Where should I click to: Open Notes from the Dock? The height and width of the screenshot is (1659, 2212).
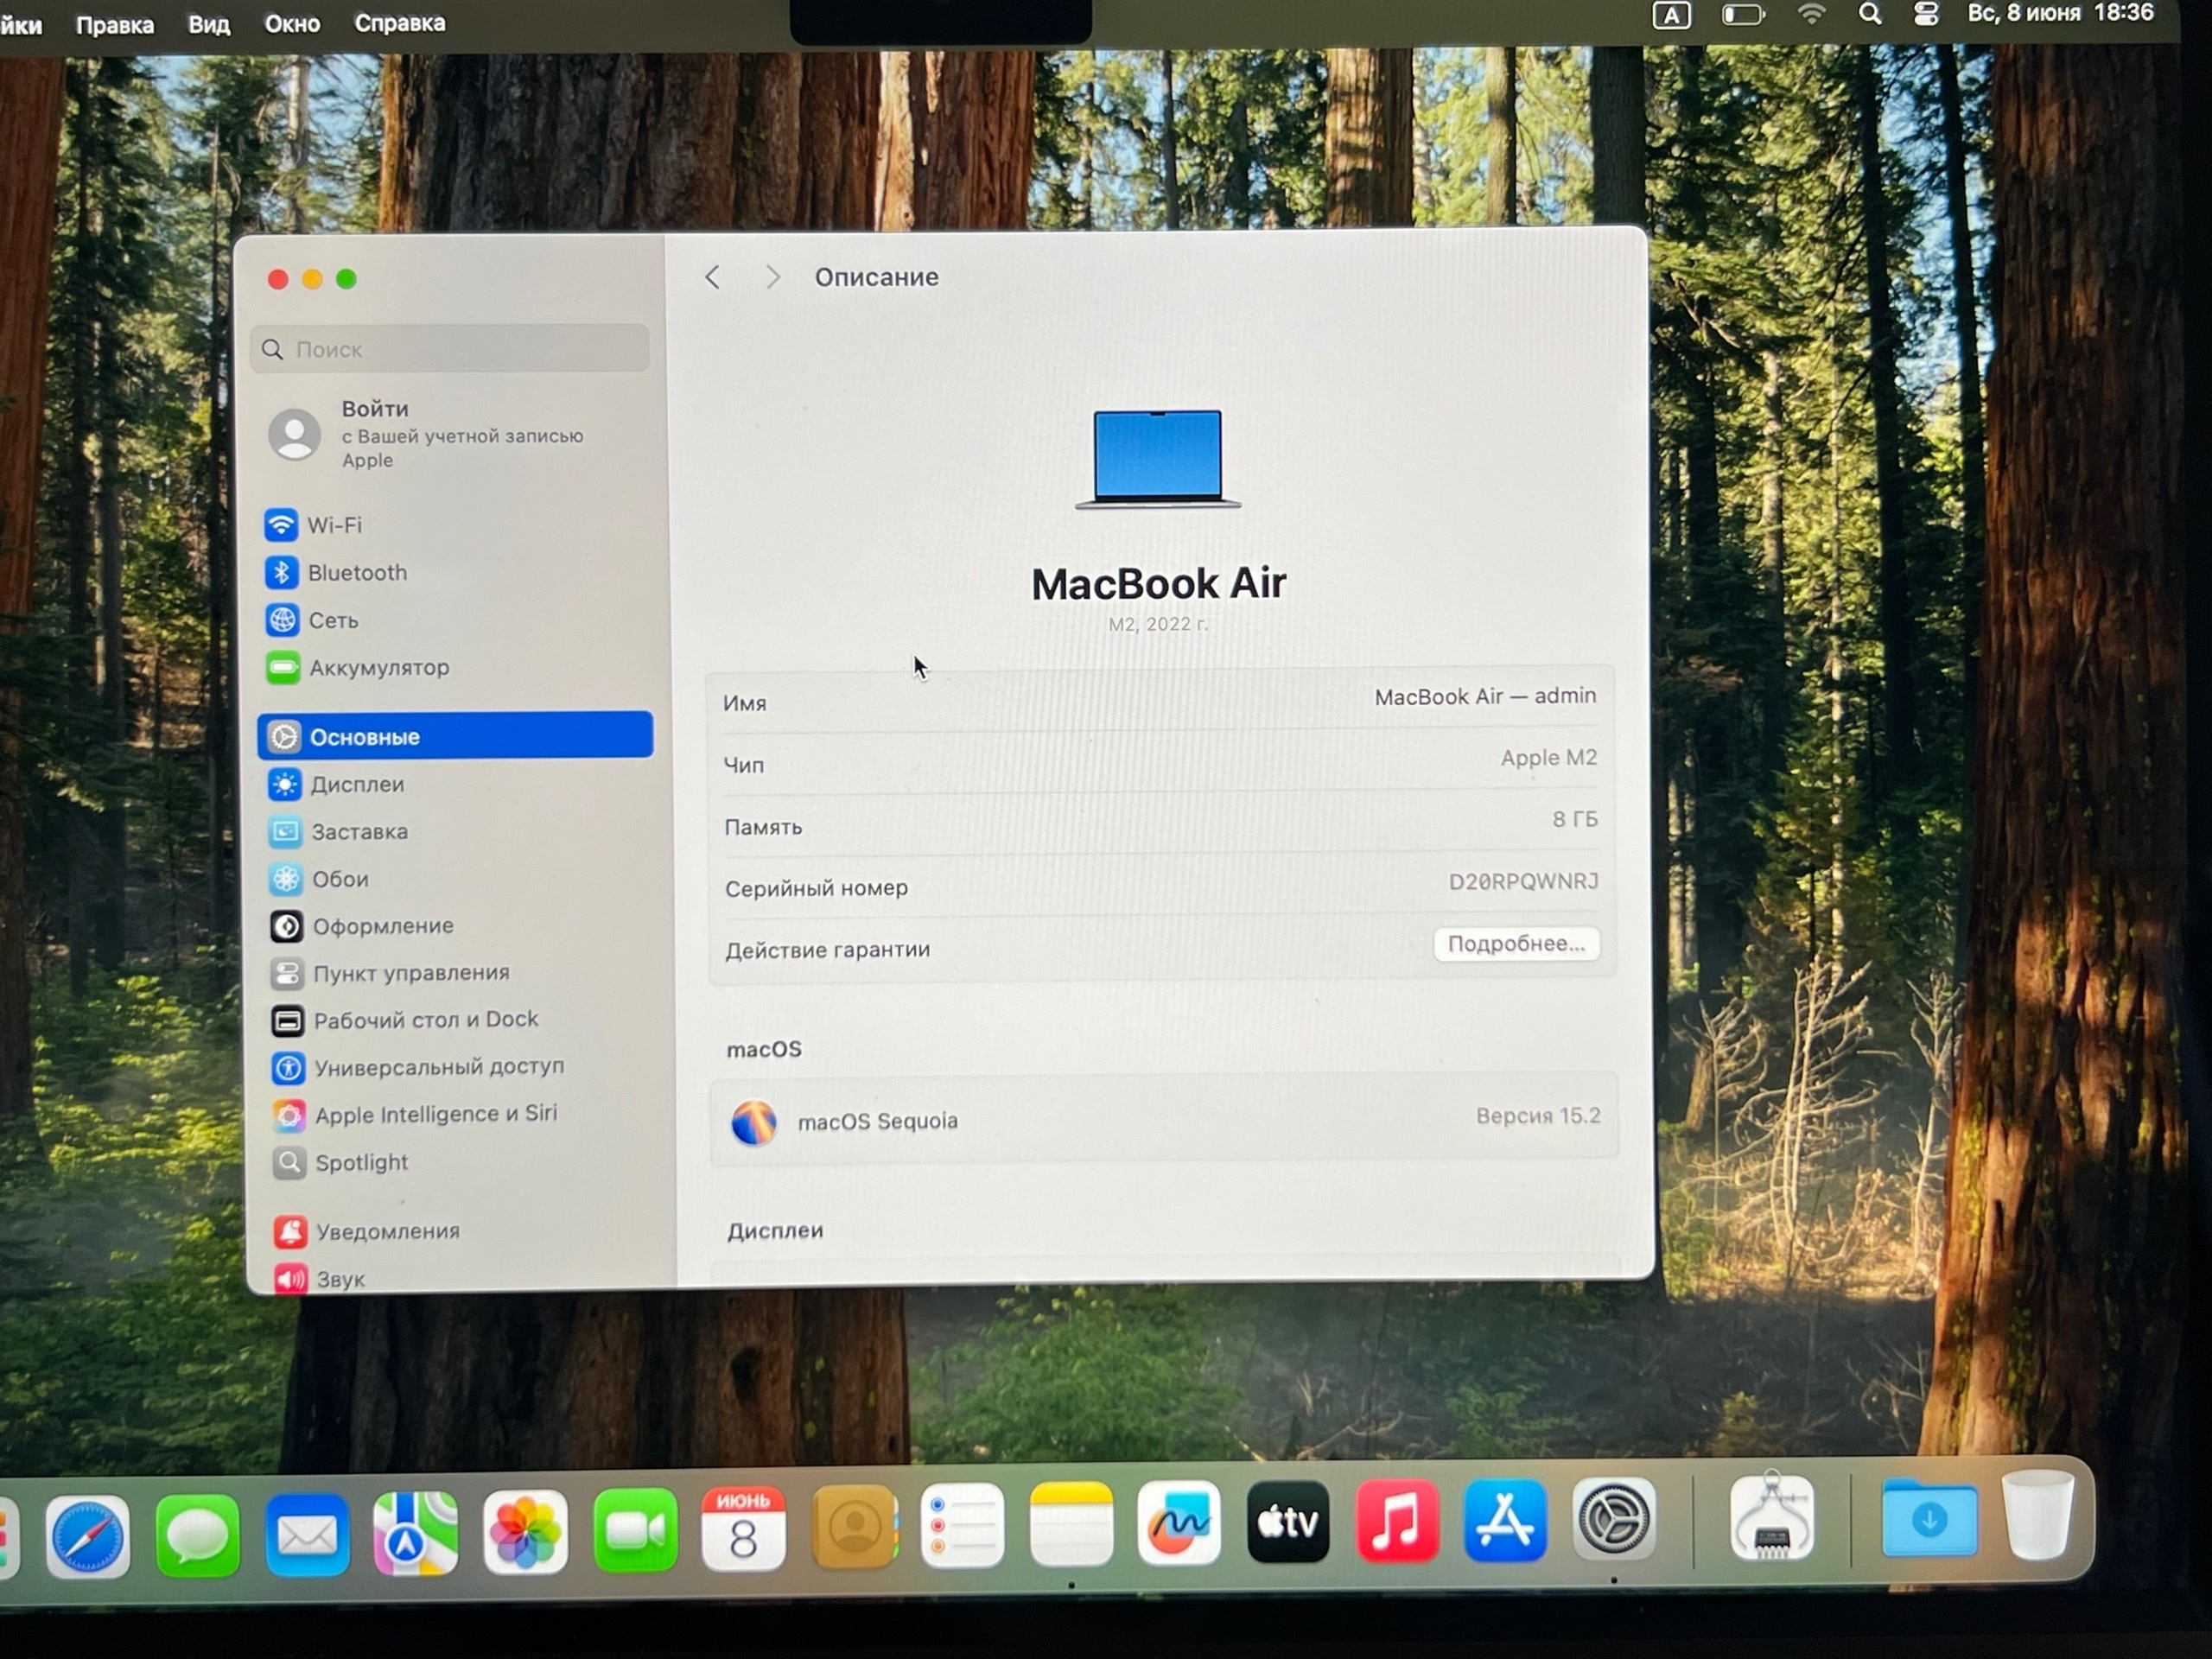(1071, 1525)
